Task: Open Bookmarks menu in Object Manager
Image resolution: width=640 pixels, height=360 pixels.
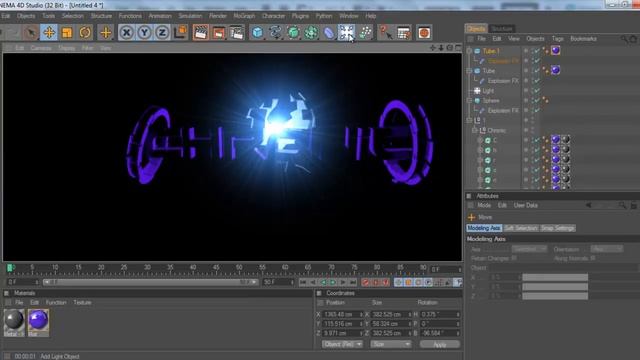Action: point(583,39)
